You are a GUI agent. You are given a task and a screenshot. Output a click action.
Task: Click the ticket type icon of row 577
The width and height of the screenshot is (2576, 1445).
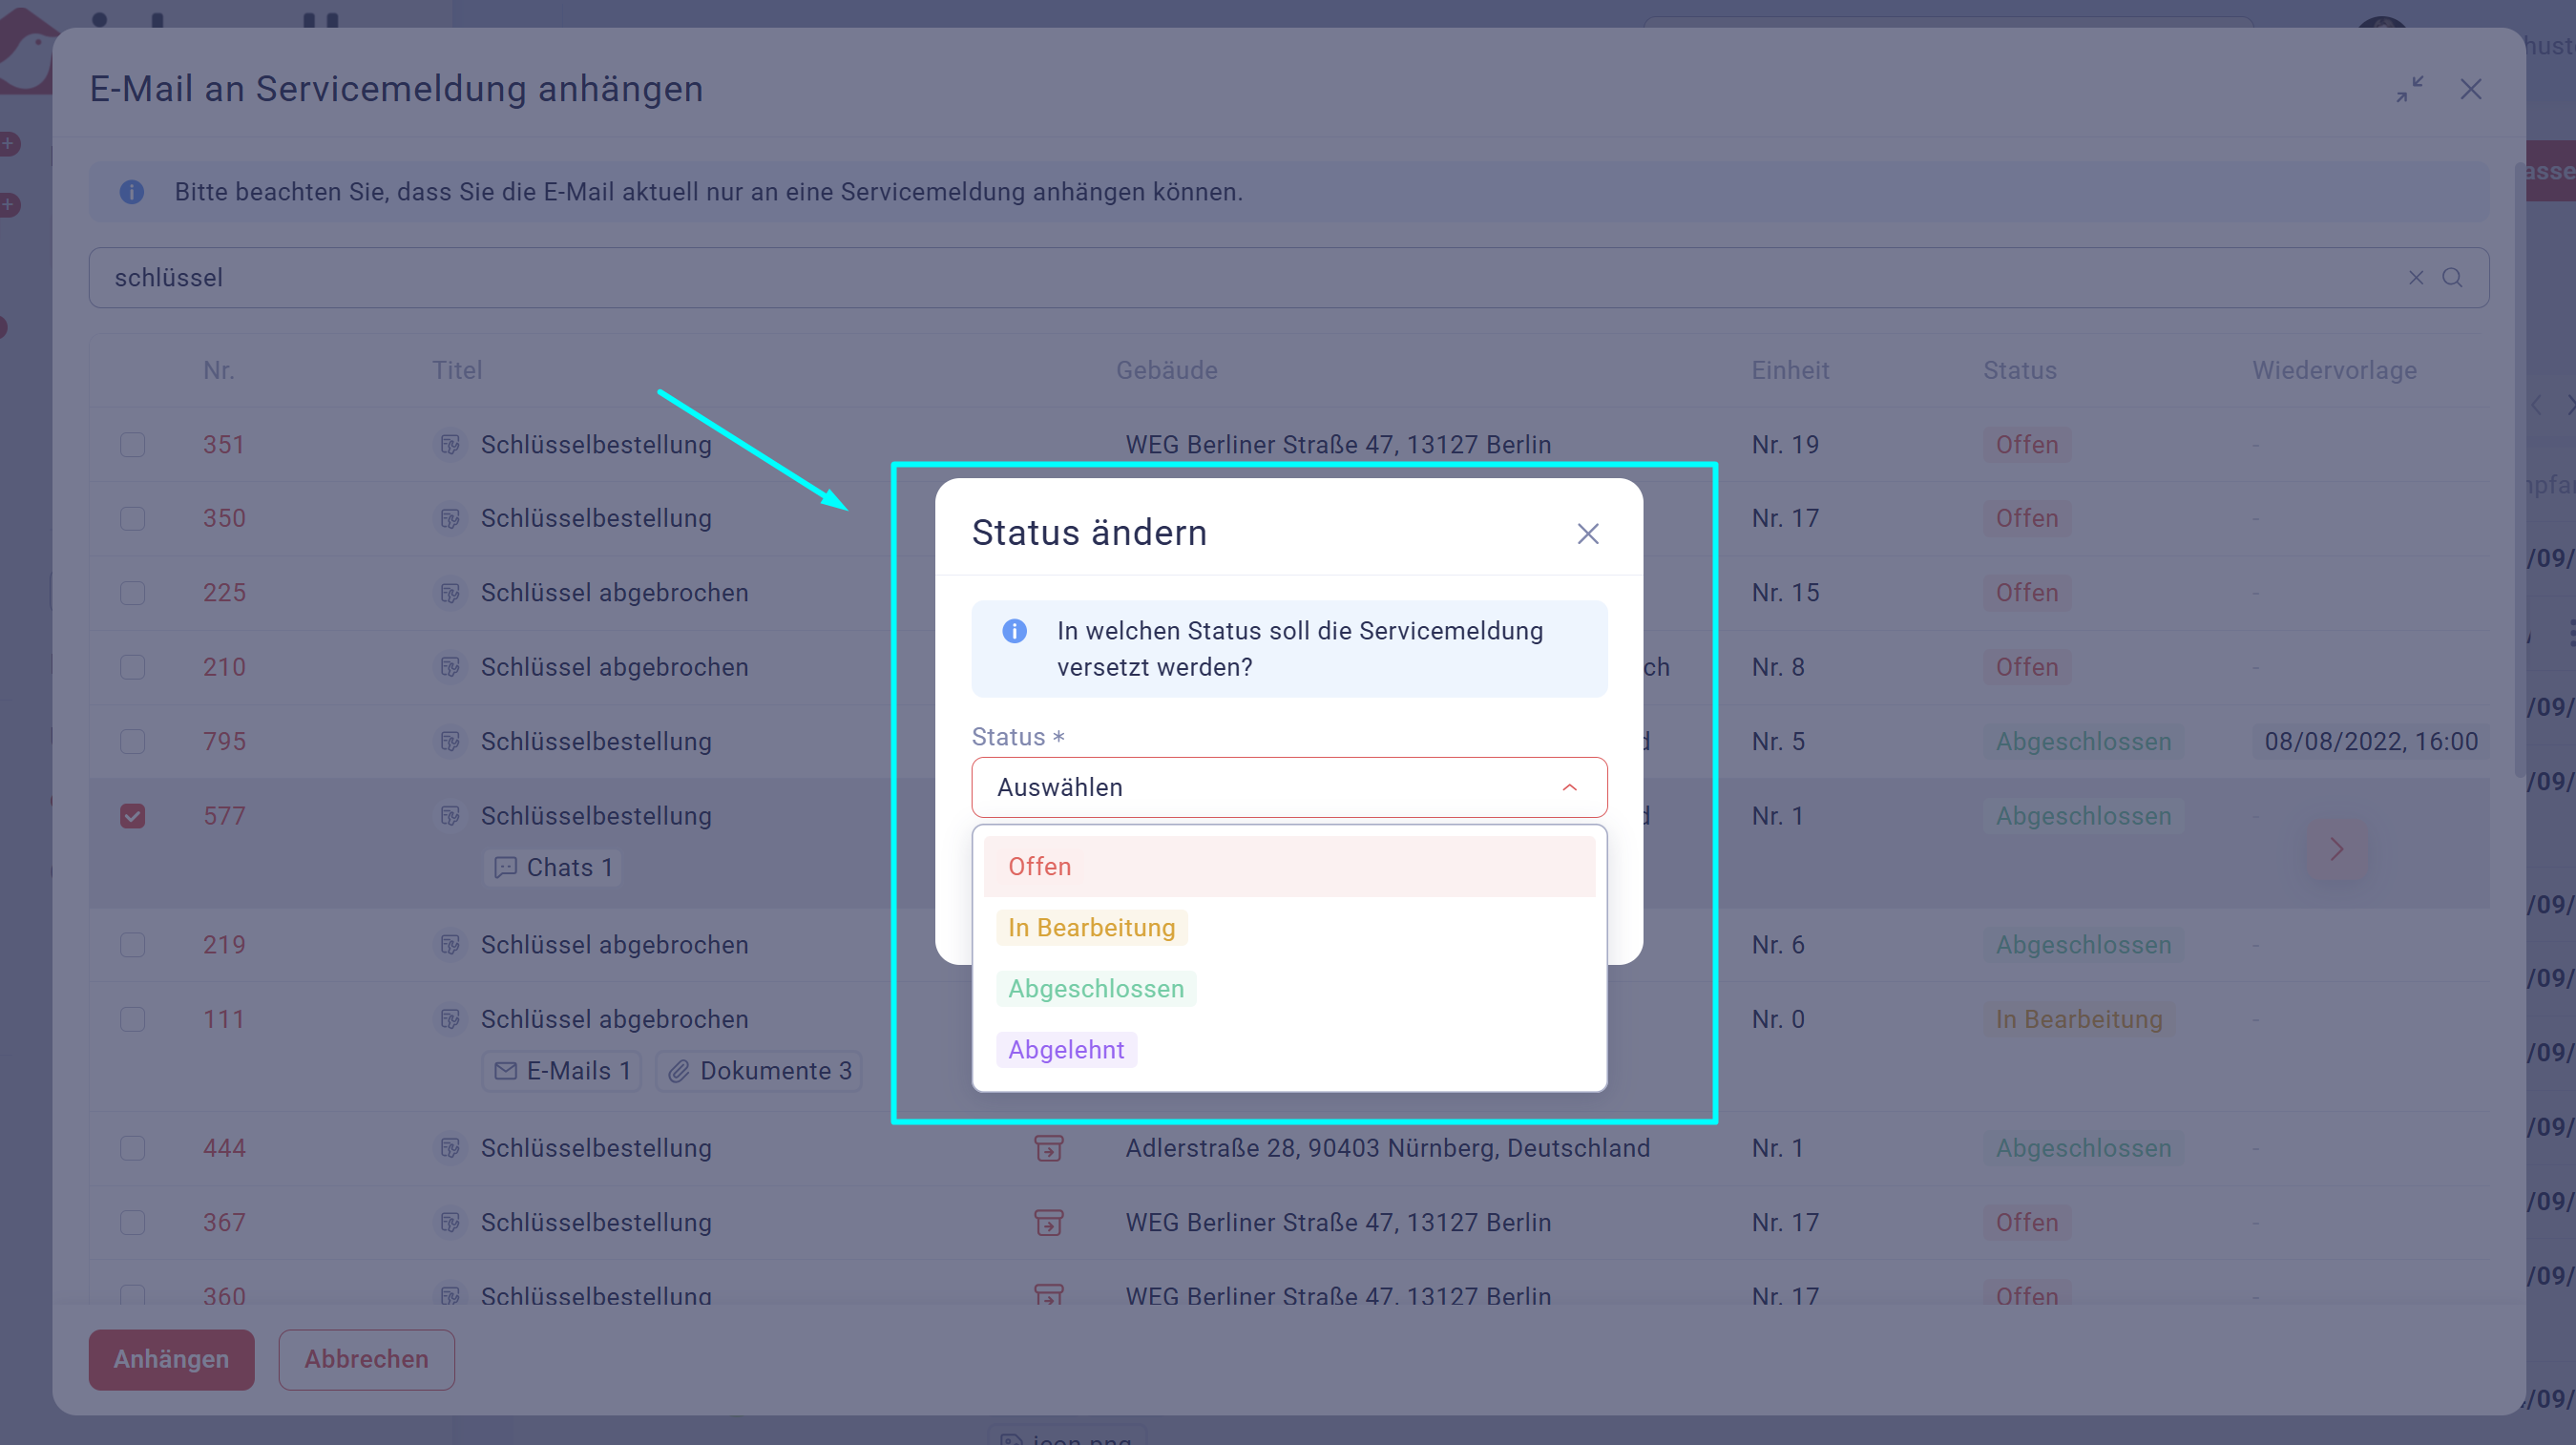450,816
